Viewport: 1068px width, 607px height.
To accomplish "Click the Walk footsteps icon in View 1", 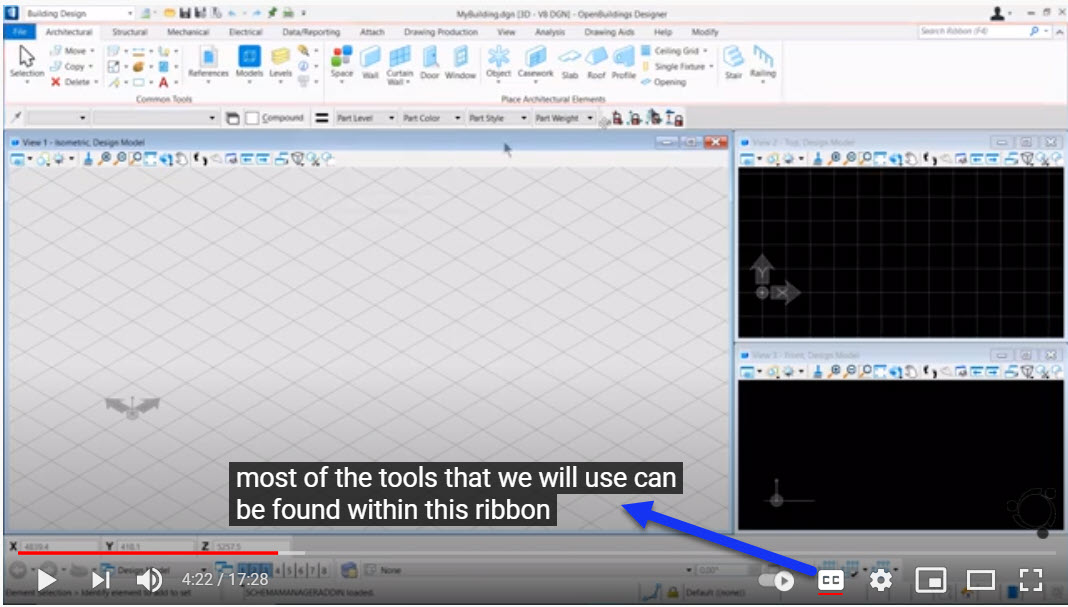I will click(x=200, y=159).
